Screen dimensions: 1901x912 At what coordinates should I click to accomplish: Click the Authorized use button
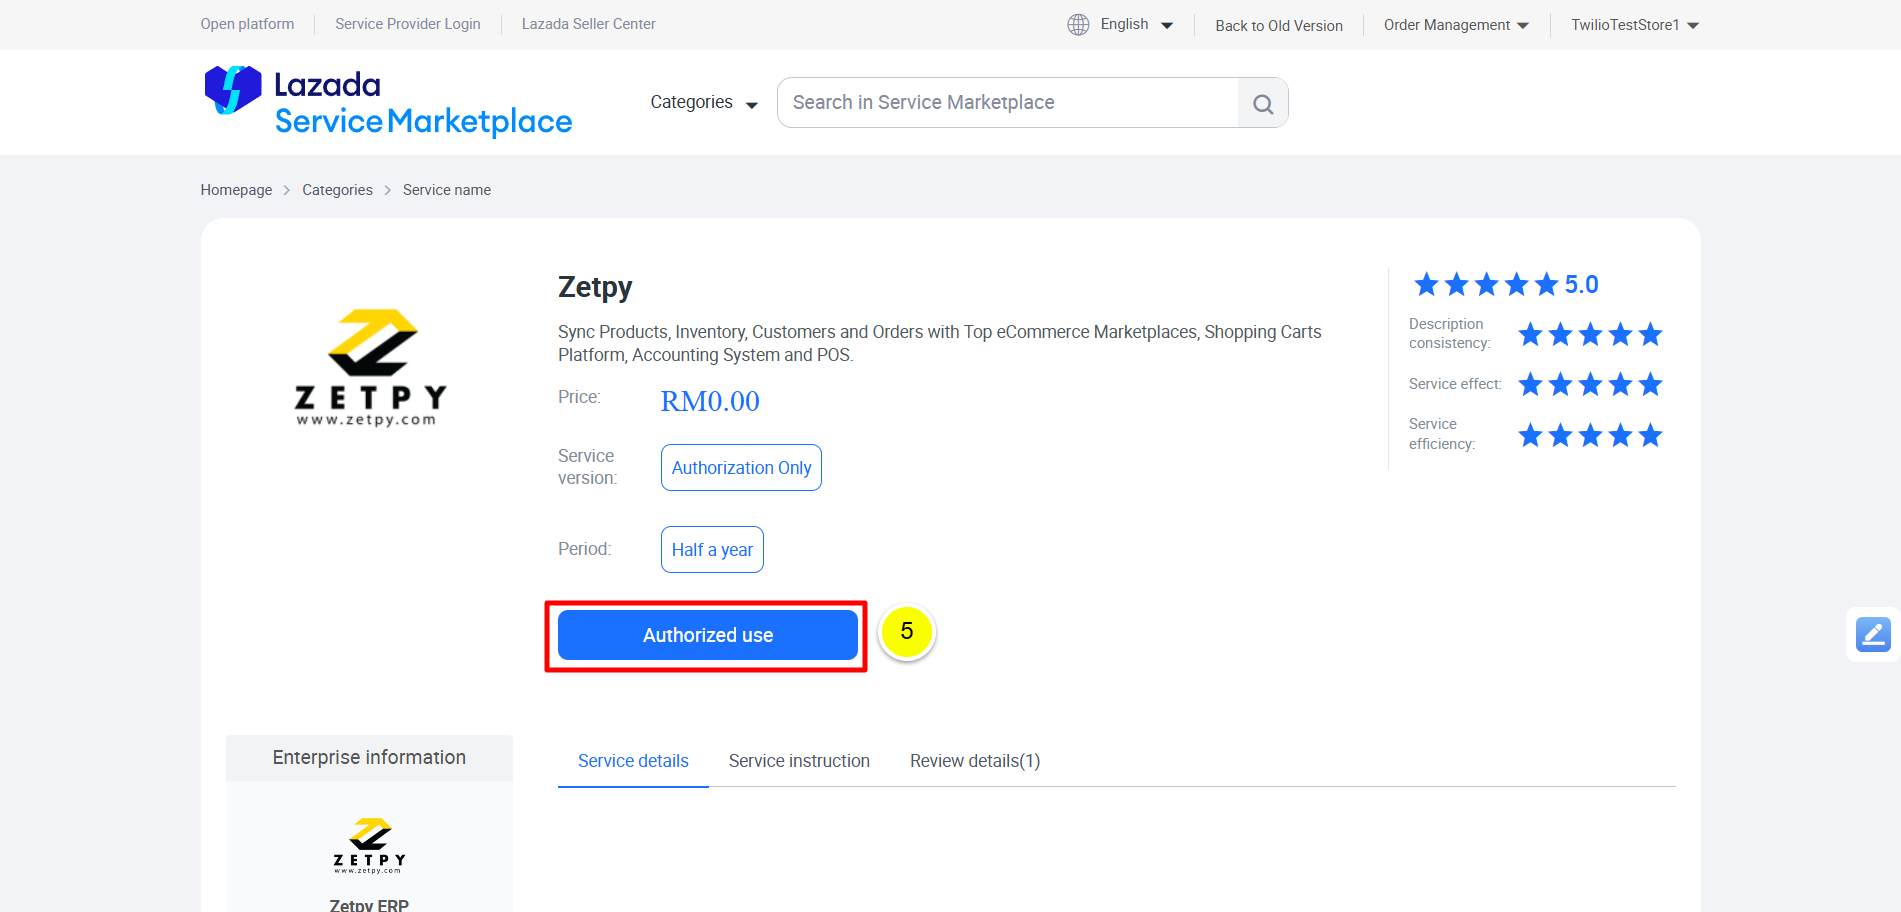point(708,635)
